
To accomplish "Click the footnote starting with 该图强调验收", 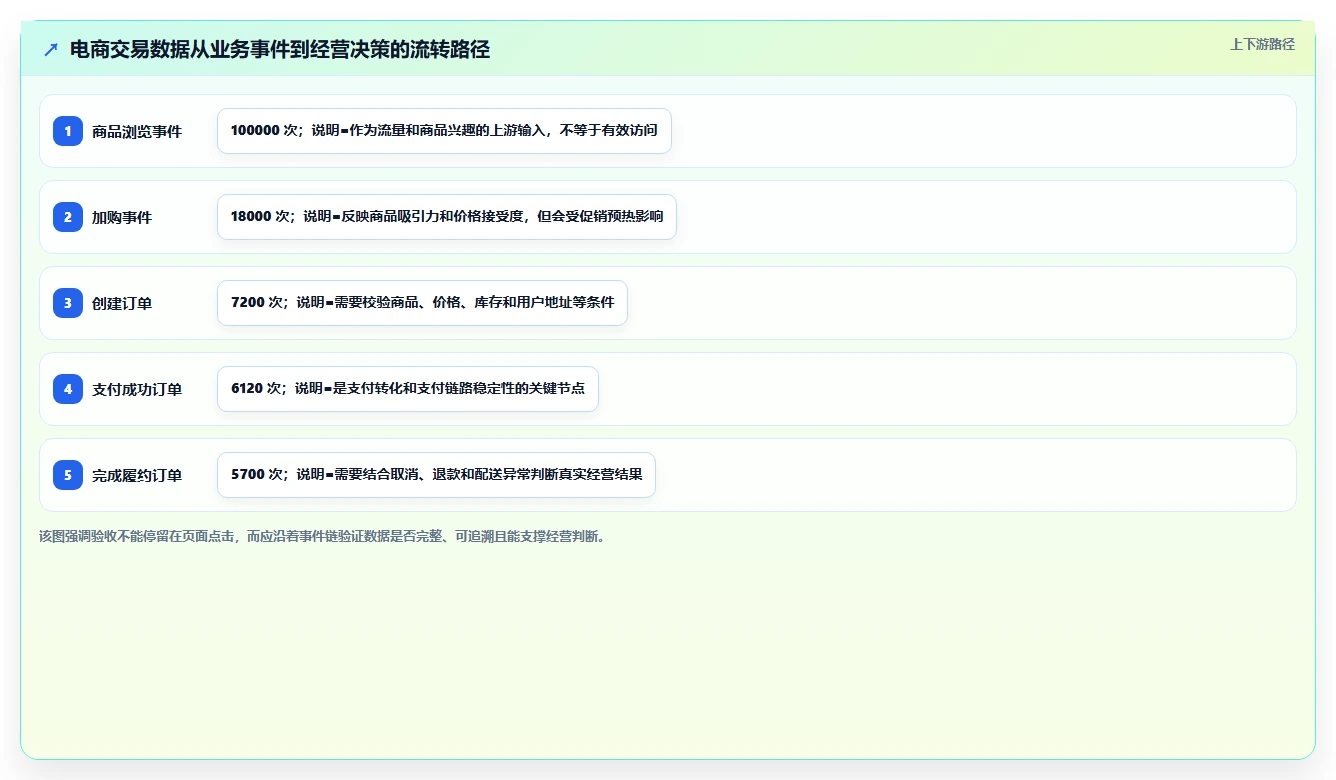I will coord(322,536).
